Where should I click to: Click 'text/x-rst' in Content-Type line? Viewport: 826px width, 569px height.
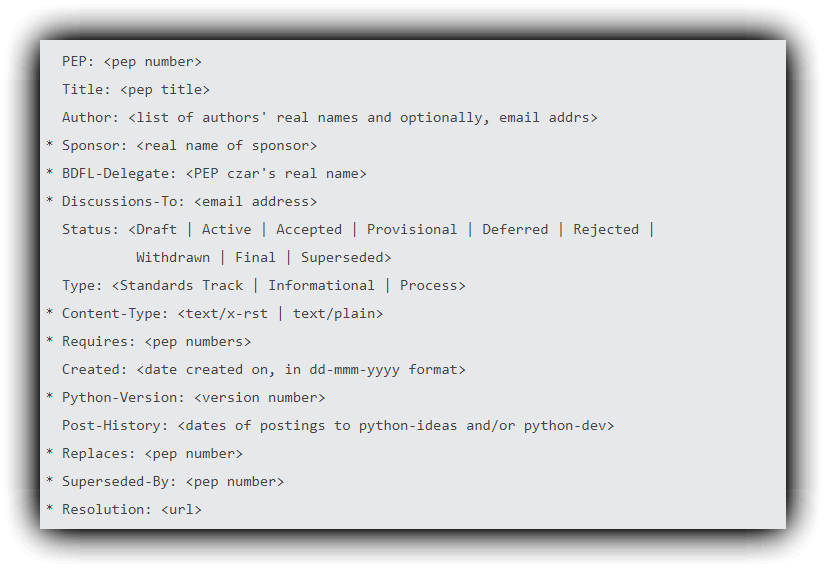click(x=227, y=313)
